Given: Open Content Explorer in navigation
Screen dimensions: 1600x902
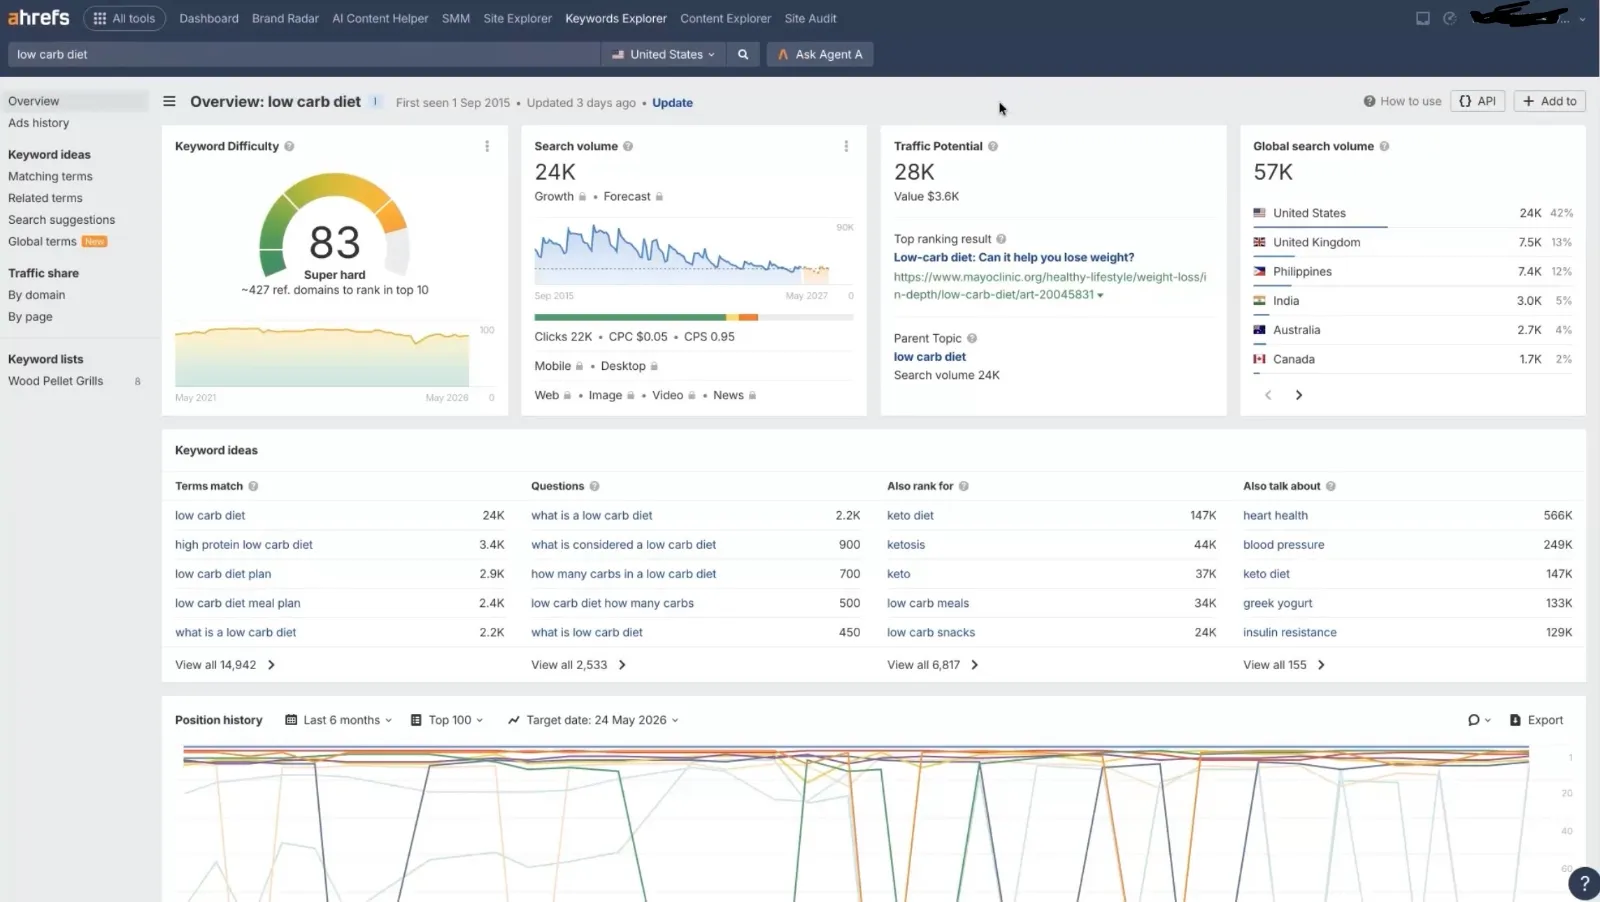Looking at the screenshot, I should point(725,18).
